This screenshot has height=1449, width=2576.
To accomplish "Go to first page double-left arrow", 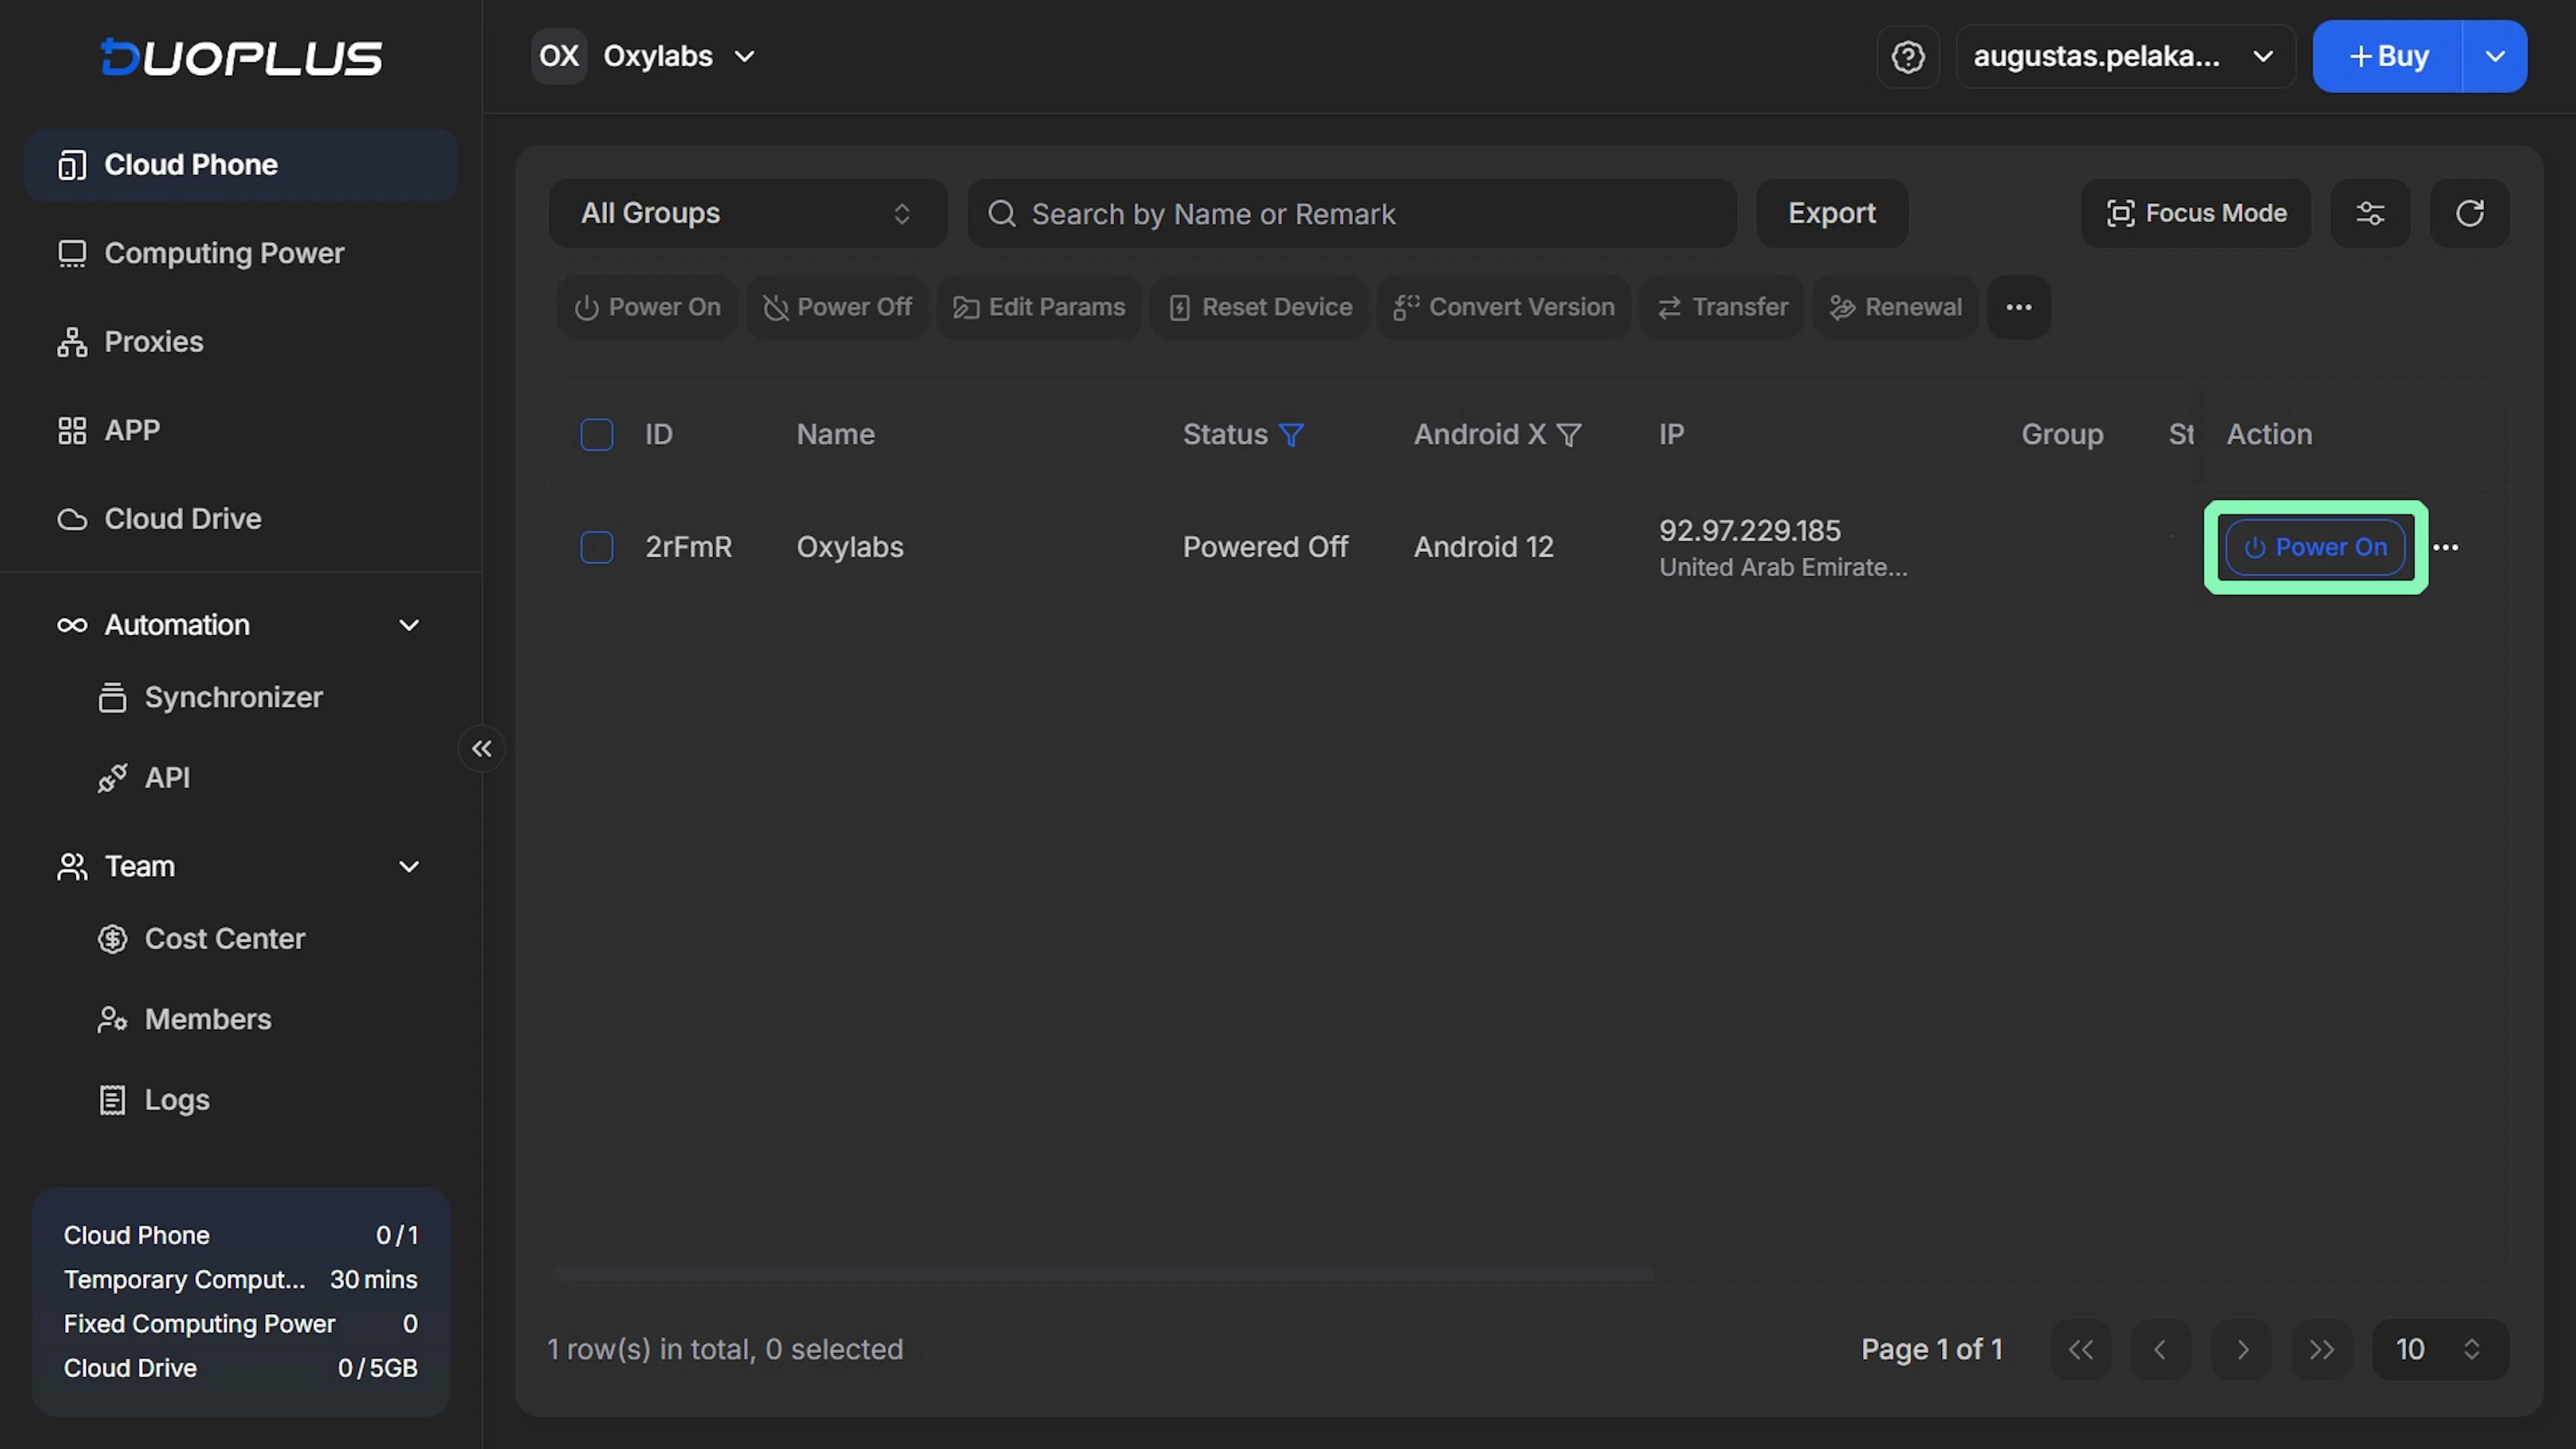I will 2081,1350.
